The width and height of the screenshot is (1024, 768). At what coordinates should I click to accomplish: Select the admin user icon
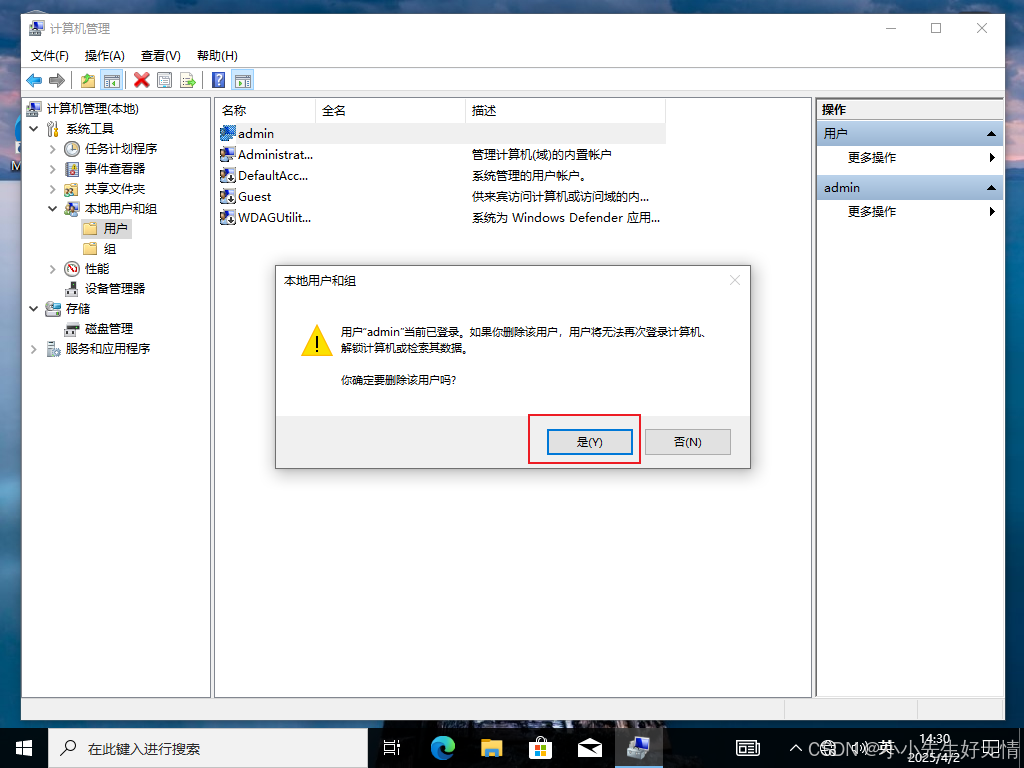point(227,133)
